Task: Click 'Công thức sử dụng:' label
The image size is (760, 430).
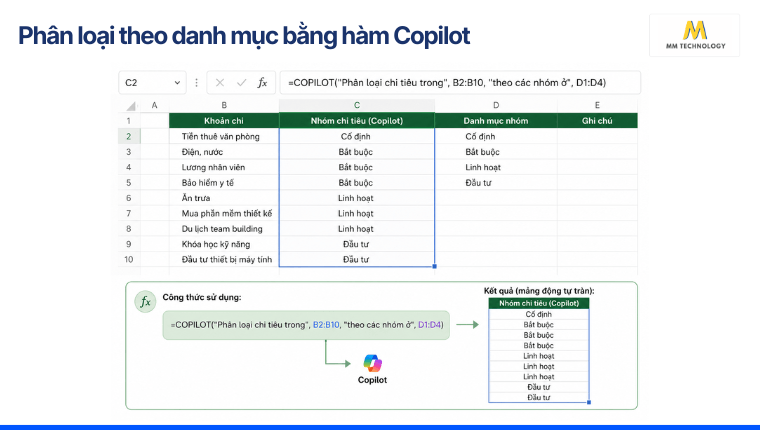Action: [202, 297]
